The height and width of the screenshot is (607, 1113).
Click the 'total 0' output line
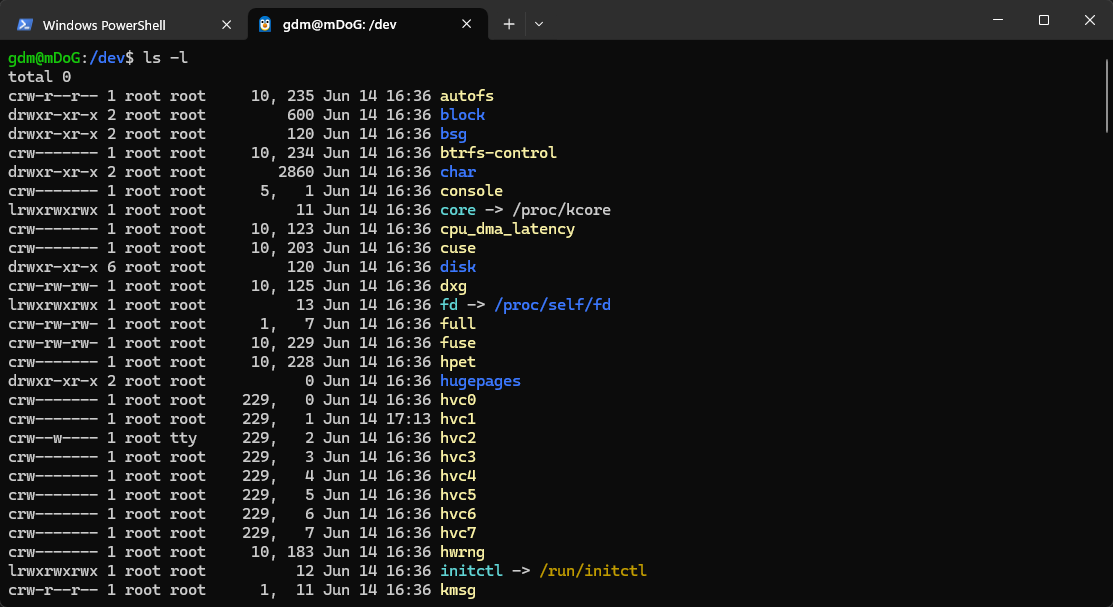pos(40,77)
